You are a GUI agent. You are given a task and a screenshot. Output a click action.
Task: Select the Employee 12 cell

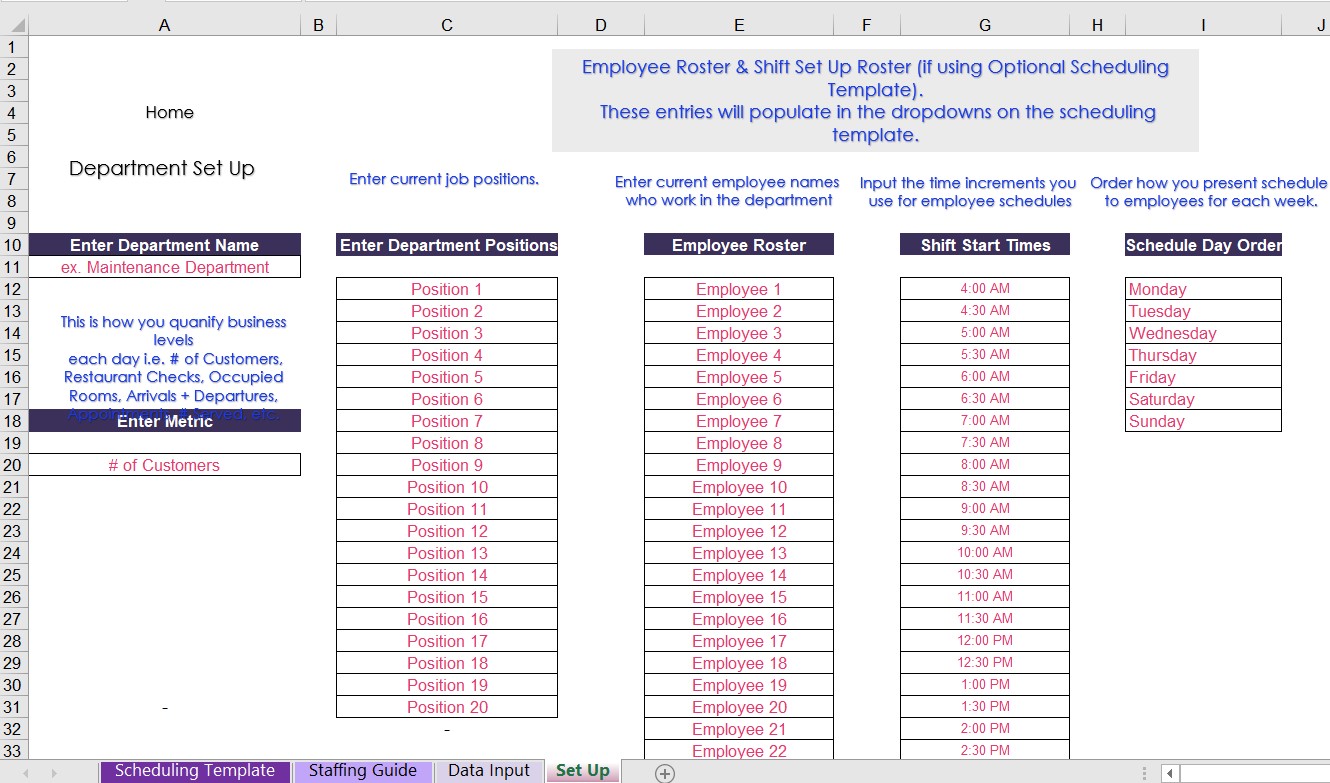click(739, 531)
